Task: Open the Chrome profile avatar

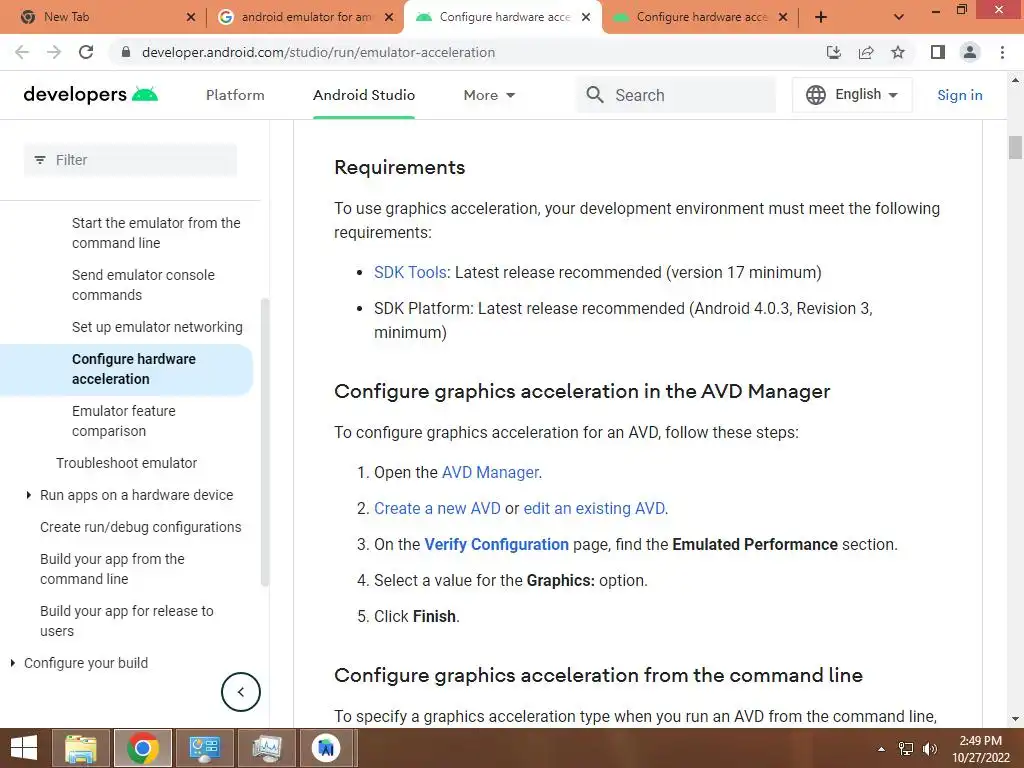Action: [x=970, y=52]
